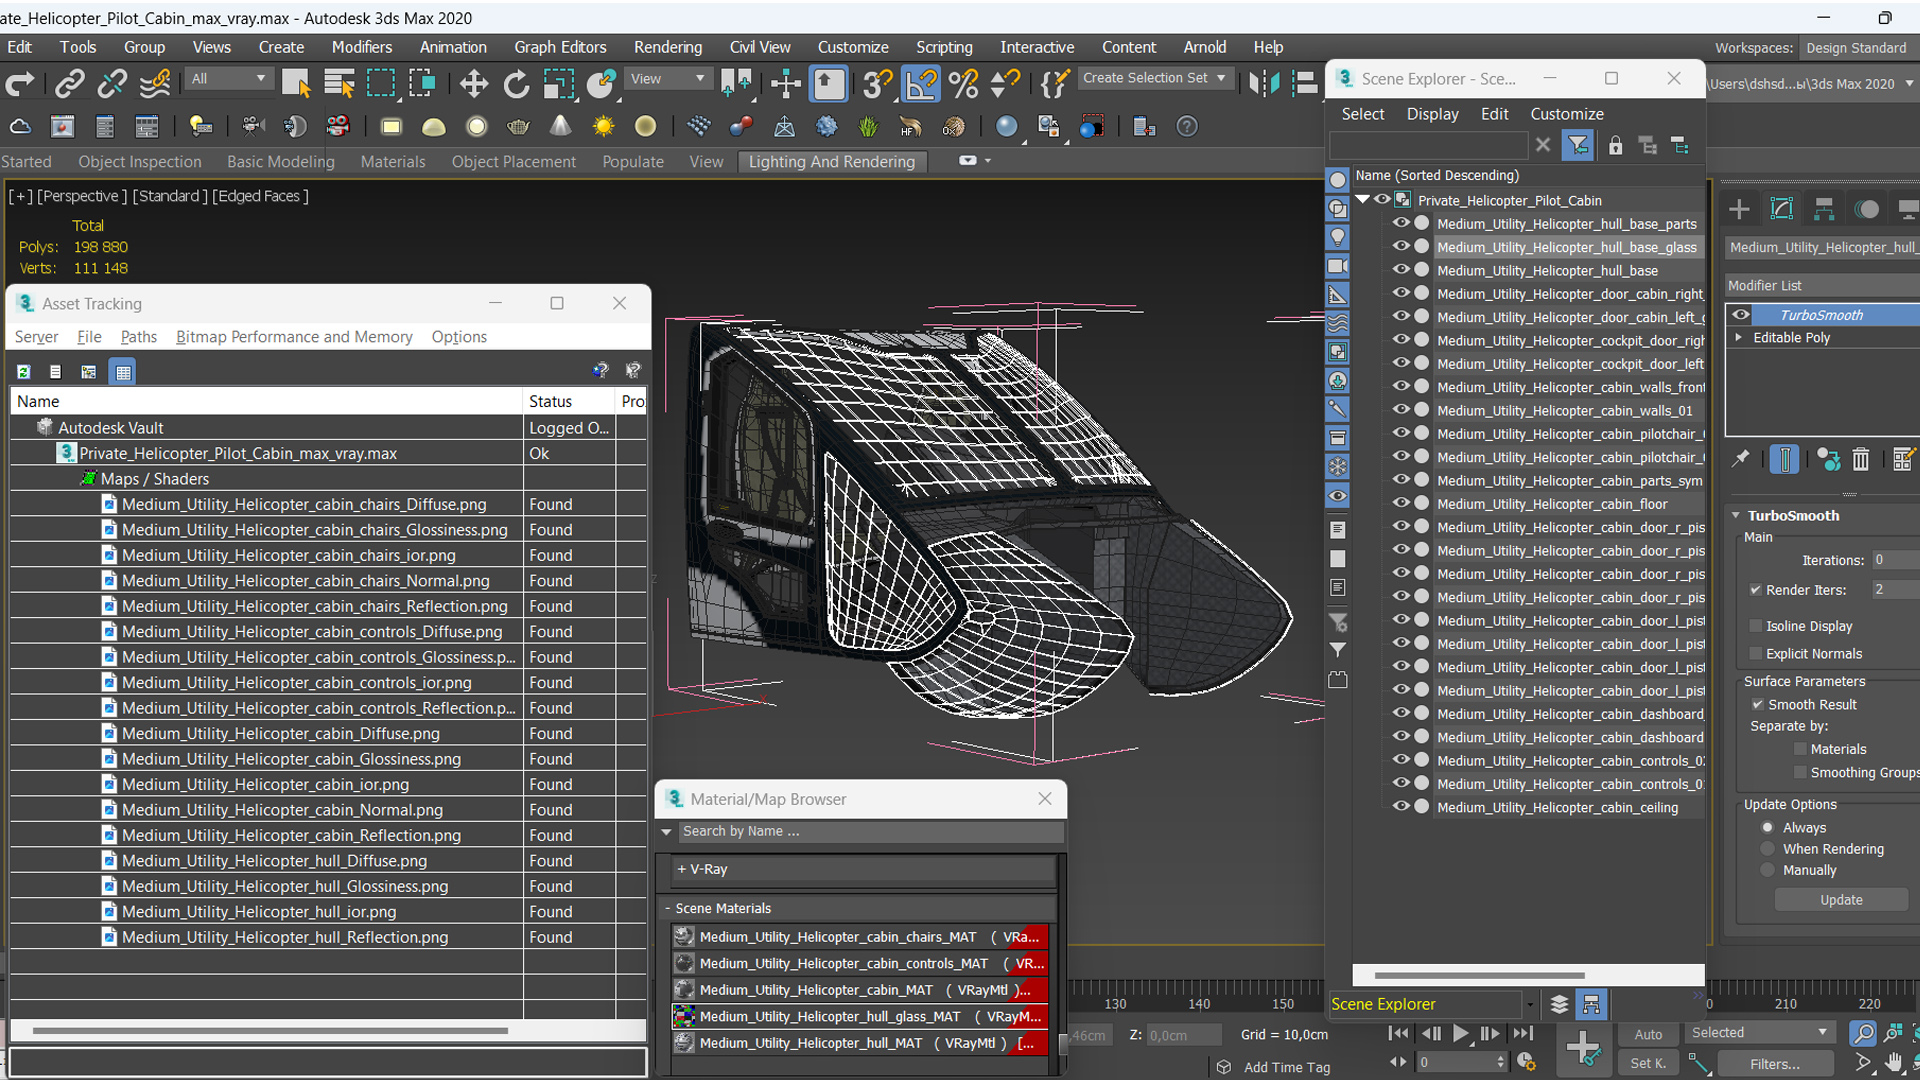Select the Rotate transform tool

(x=516, y=83)
